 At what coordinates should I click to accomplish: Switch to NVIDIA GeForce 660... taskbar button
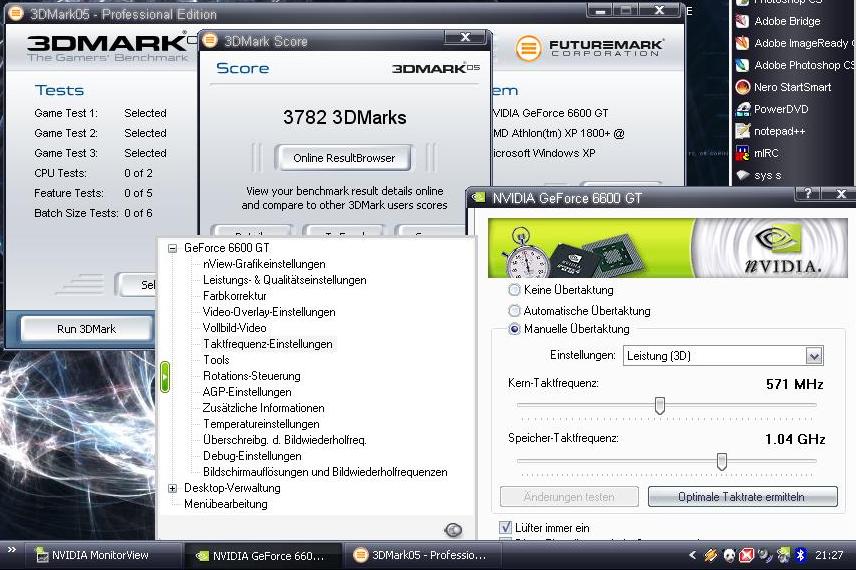[262, 556]
